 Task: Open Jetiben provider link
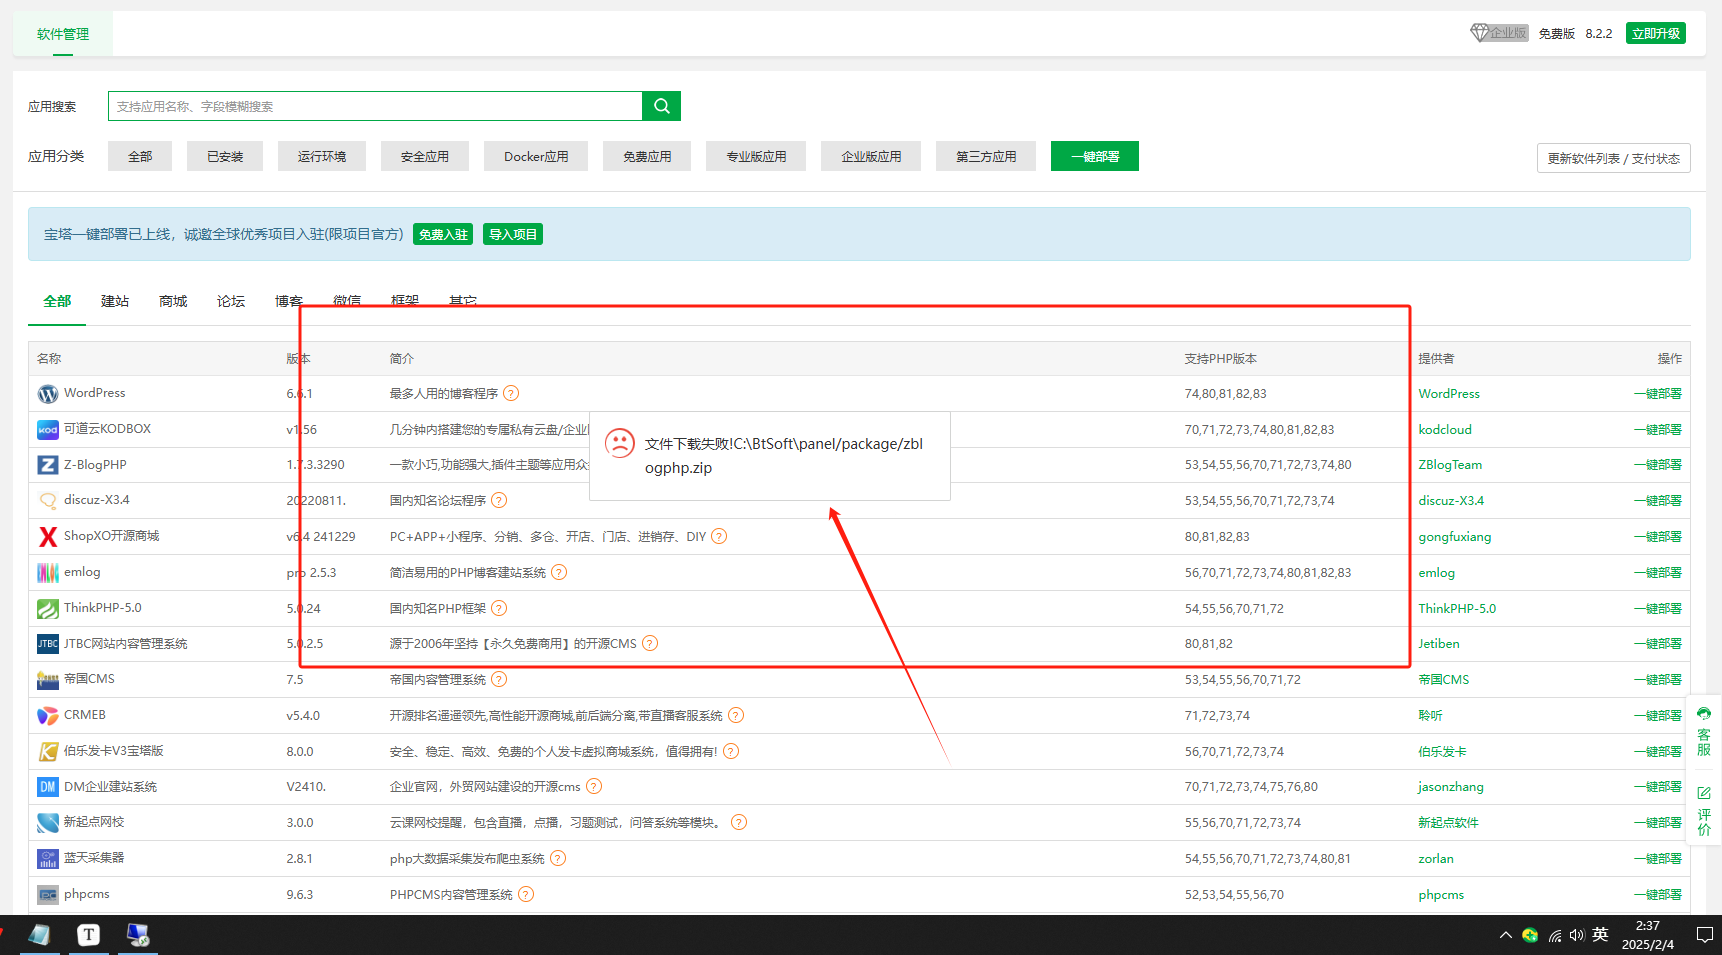pos(1439,644)
